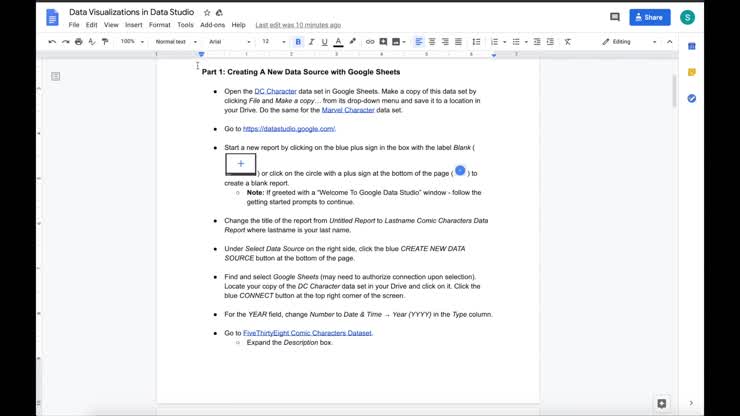Click the blank report plus image

click(241, 164)
